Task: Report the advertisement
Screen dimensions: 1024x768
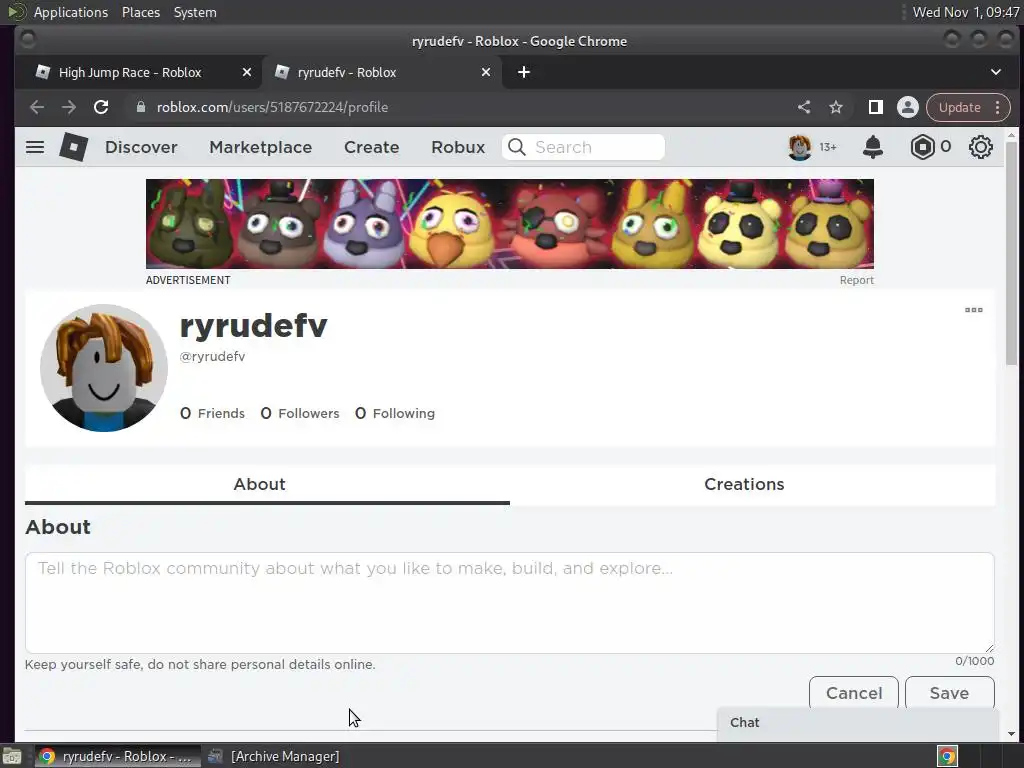Action: pyautogui.click(x=856, y=280)
